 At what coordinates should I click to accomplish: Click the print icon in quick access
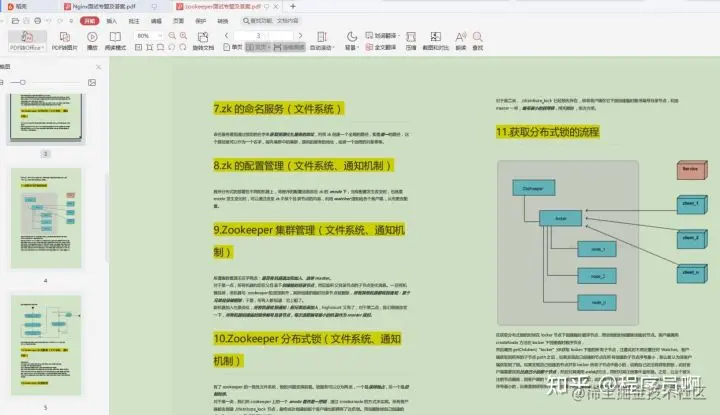(x=38, y=21)
